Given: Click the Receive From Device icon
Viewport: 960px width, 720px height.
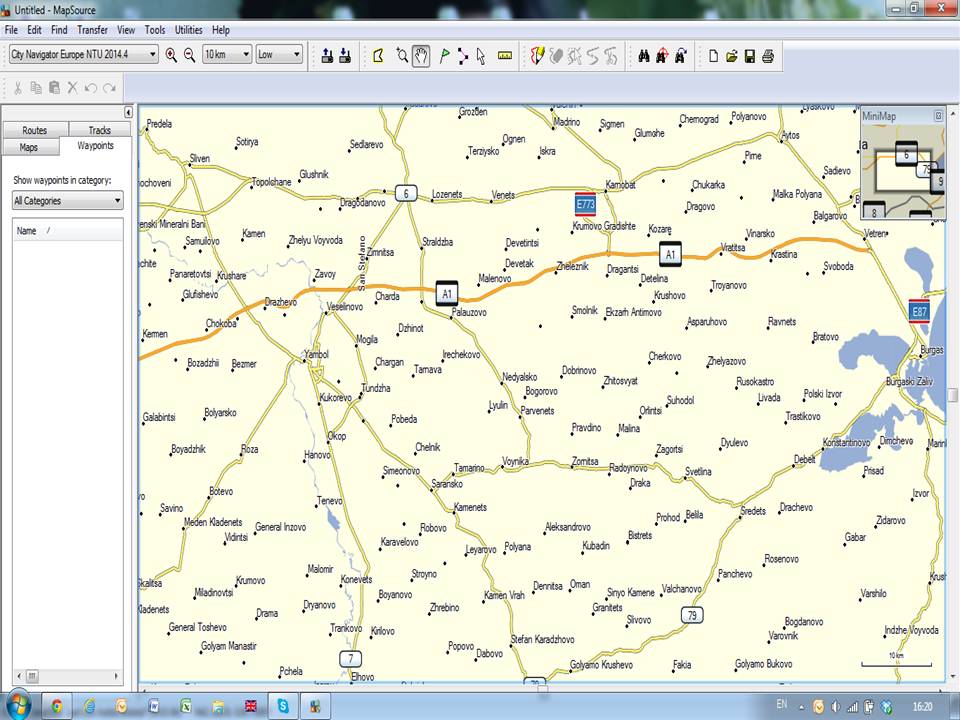Looking at the screenshot, I should pyautogui.click(x=345, y=56).
